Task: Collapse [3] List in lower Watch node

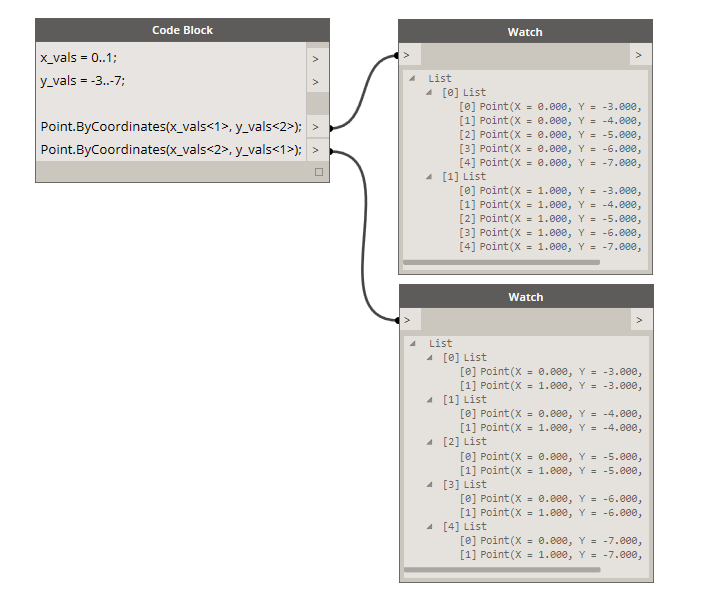Action: (x=430, y=484)
